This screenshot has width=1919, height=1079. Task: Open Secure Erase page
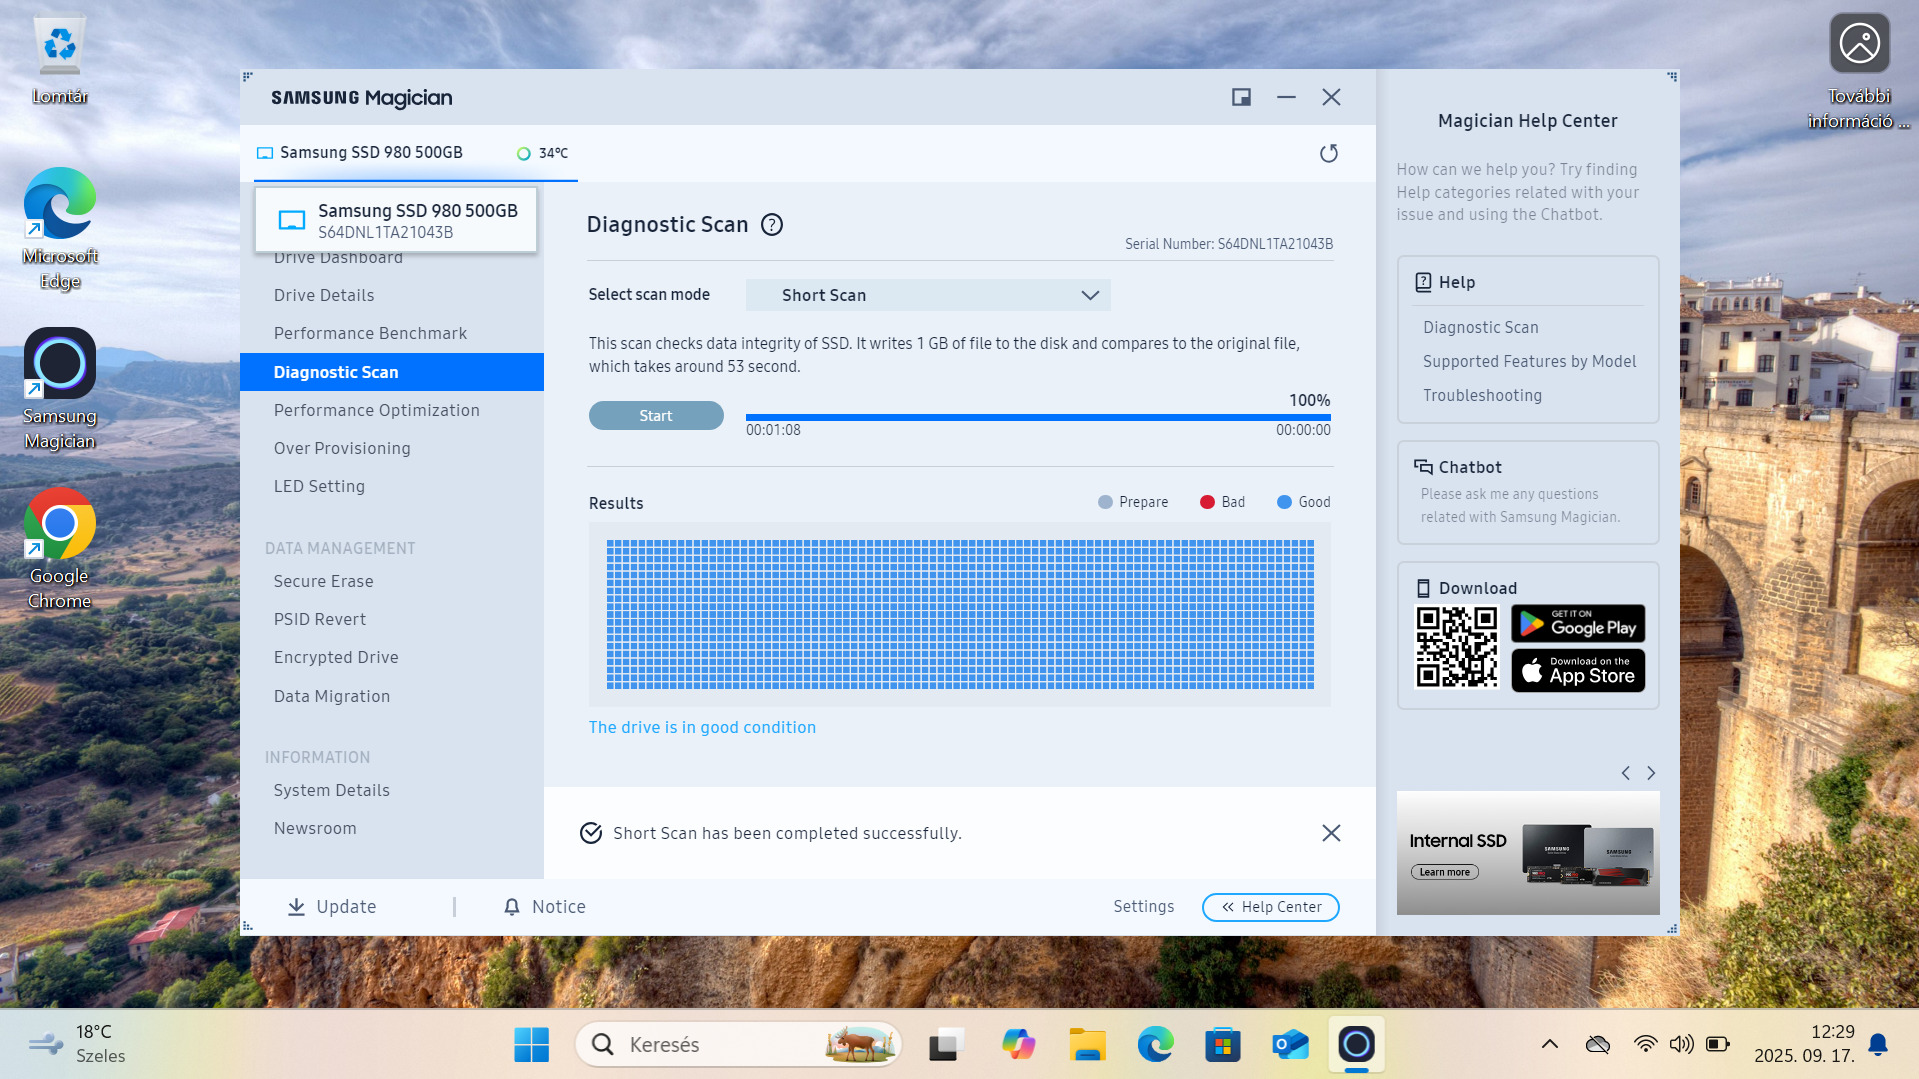point(323,581)
